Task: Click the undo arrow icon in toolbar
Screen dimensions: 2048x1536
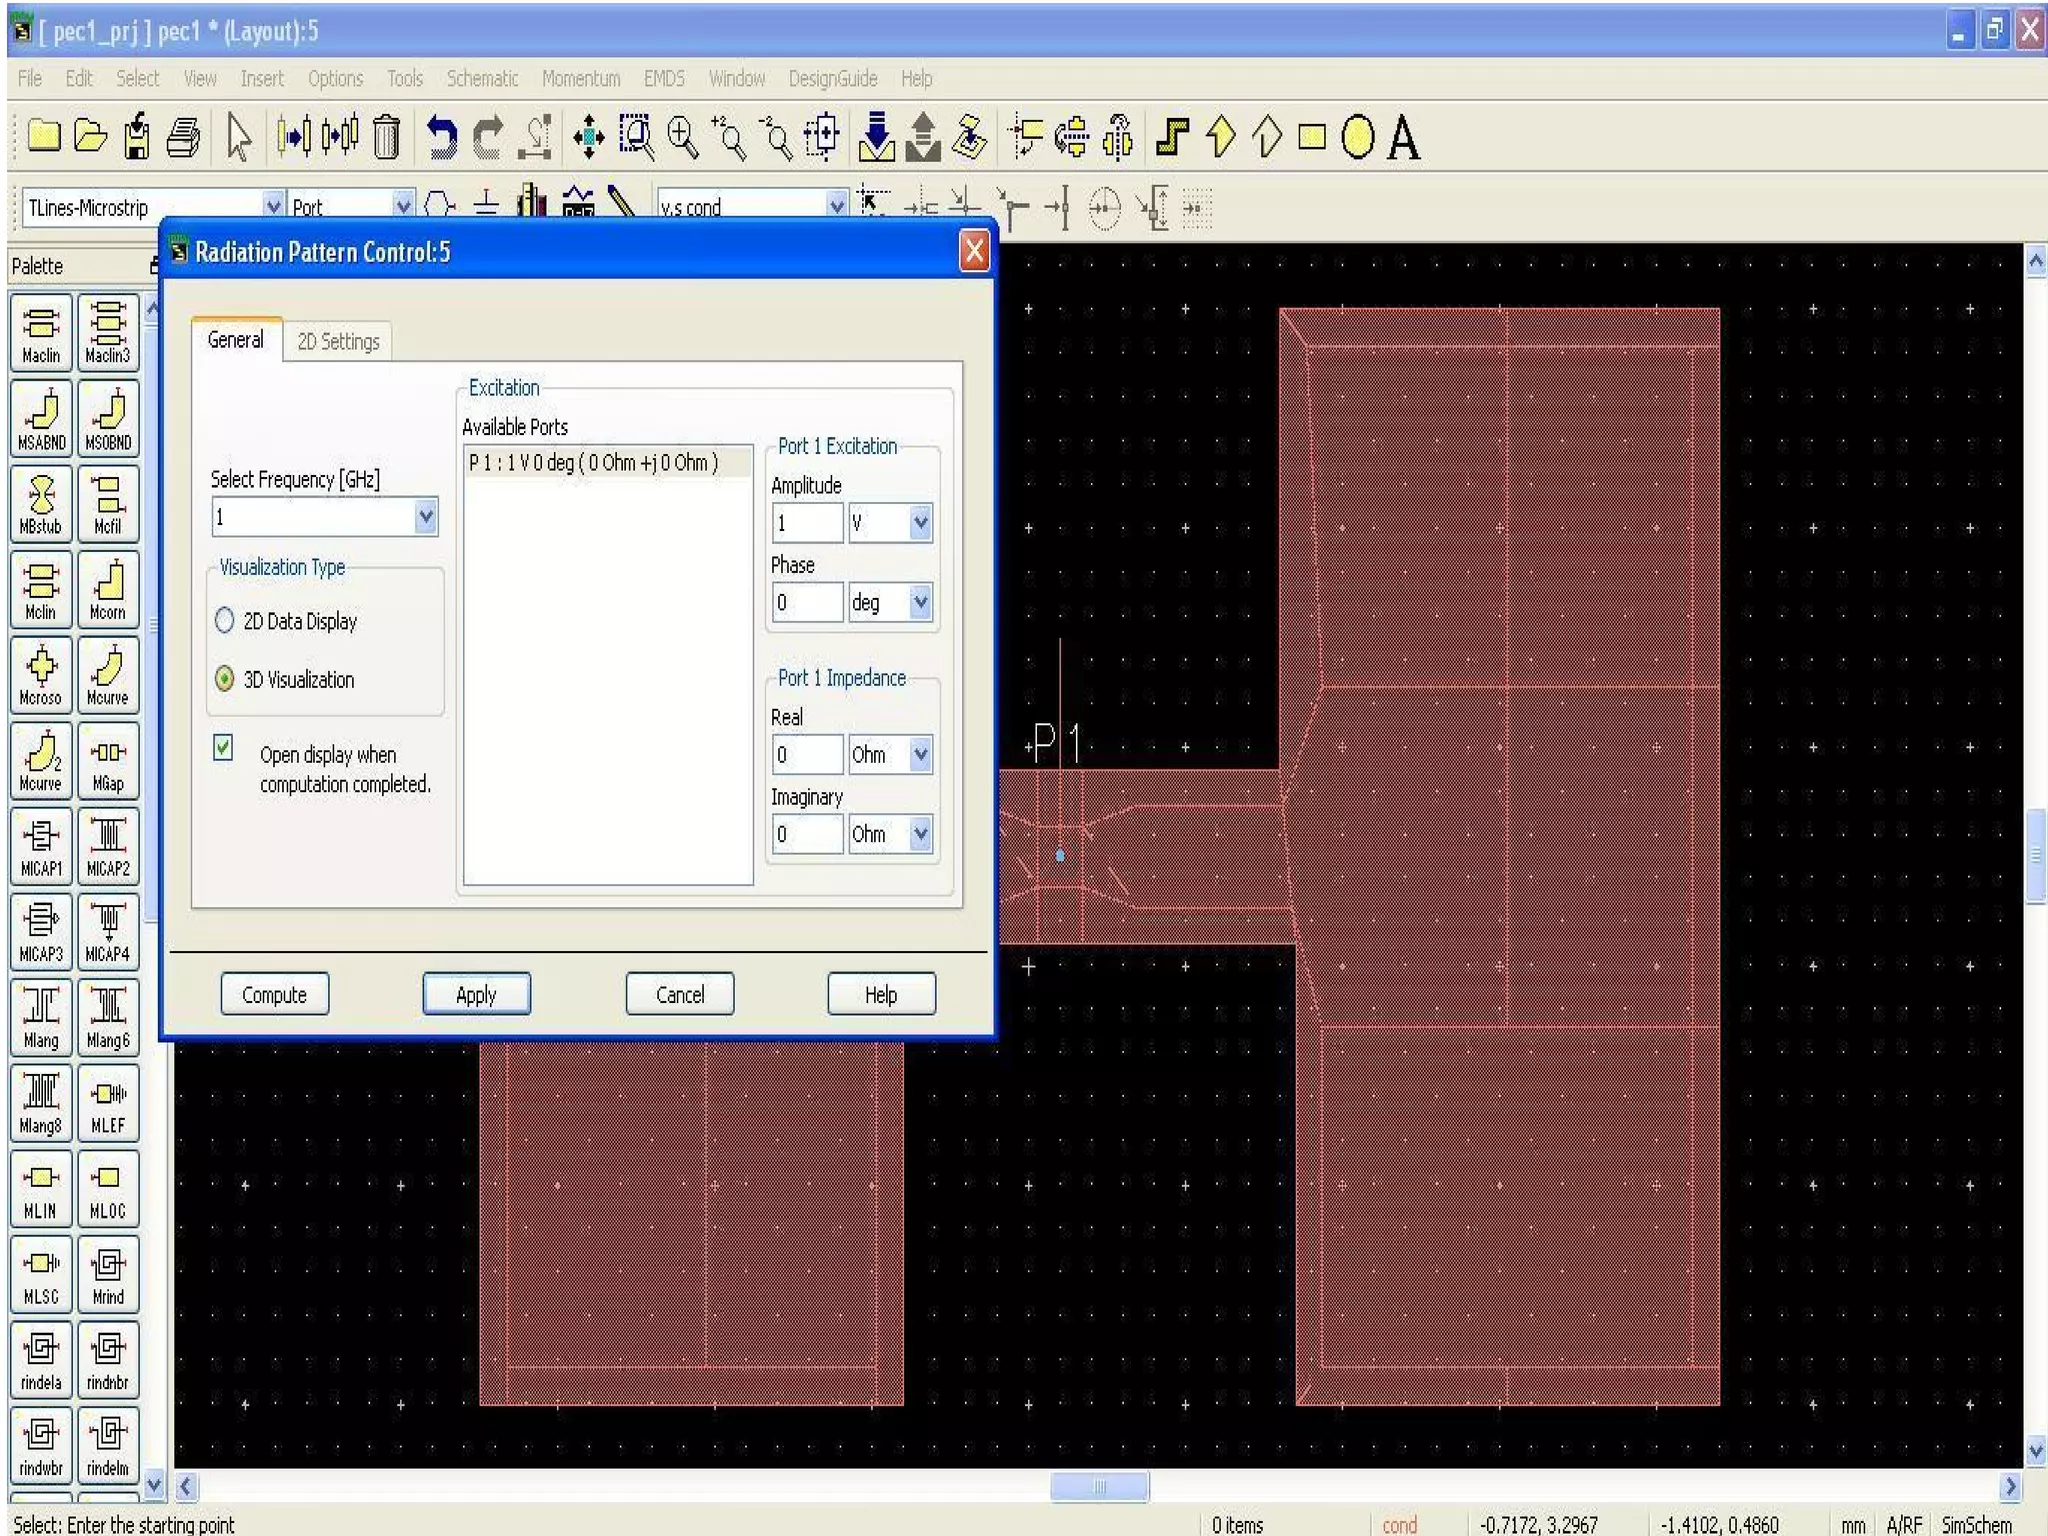Action: pyautogui.click(x=441, y=137)
